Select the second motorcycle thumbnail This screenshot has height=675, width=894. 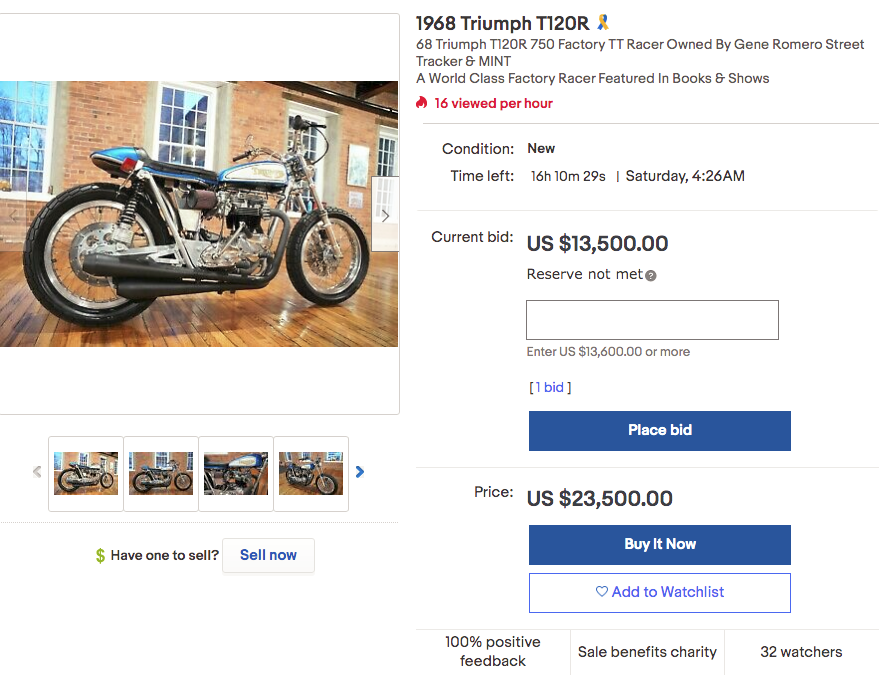coord(161,473)
